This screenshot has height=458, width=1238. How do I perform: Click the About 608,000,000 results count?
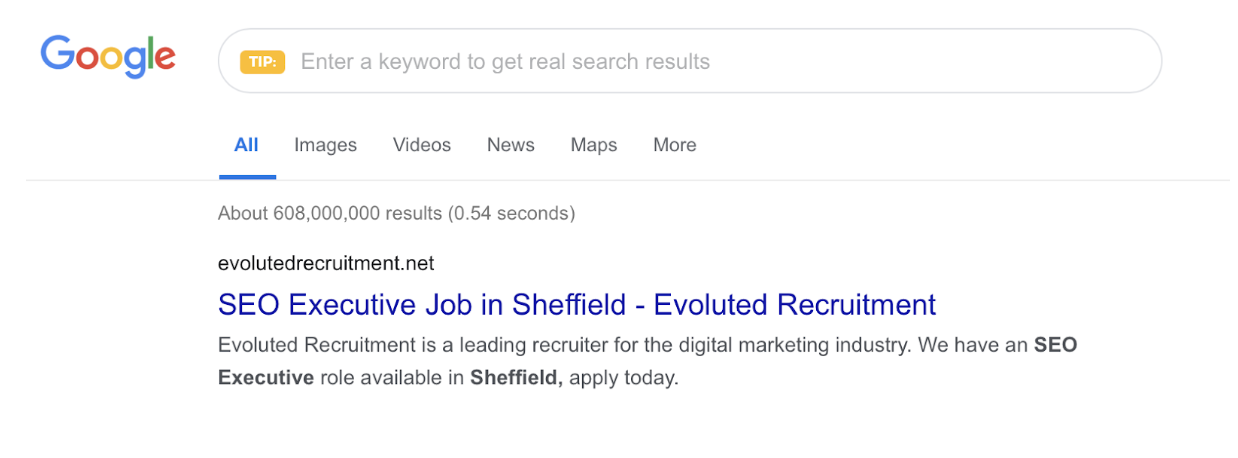point(330,213)
